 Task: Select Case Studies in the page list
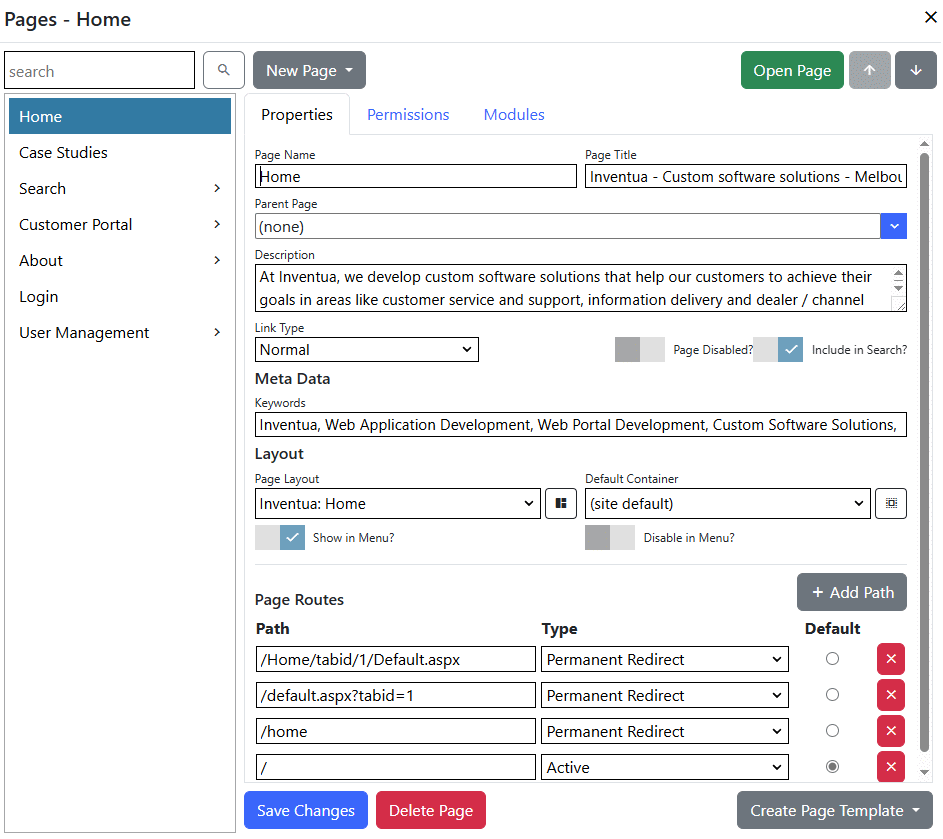pos(65,152)
